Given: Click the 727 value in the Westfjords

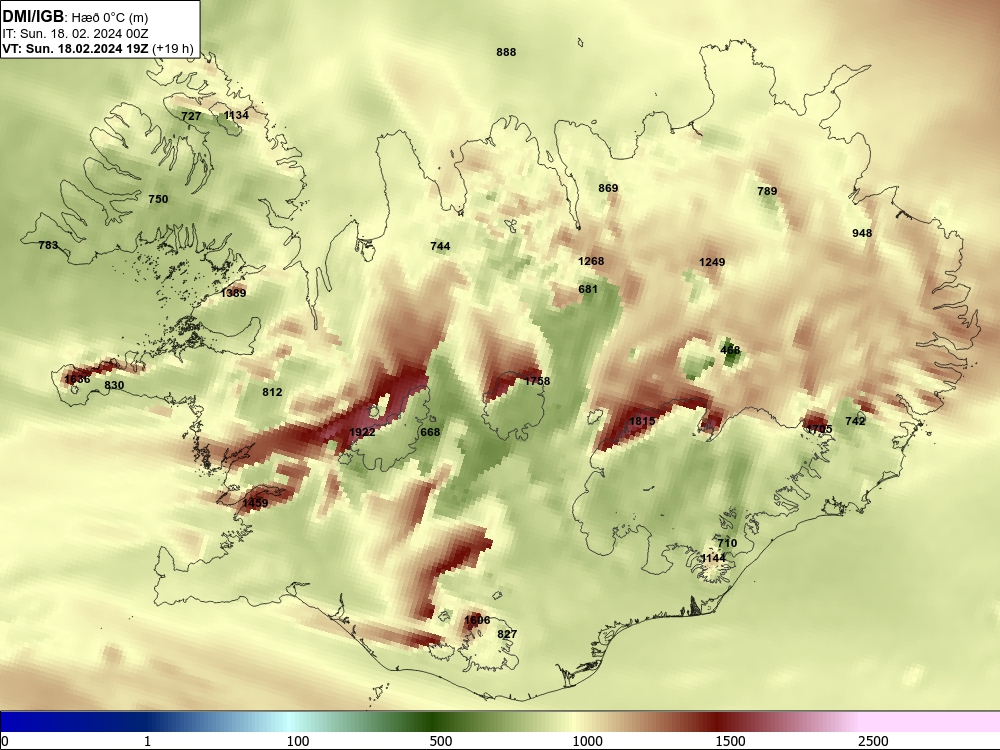Looking at the screenshot, I should click(191, 116).
